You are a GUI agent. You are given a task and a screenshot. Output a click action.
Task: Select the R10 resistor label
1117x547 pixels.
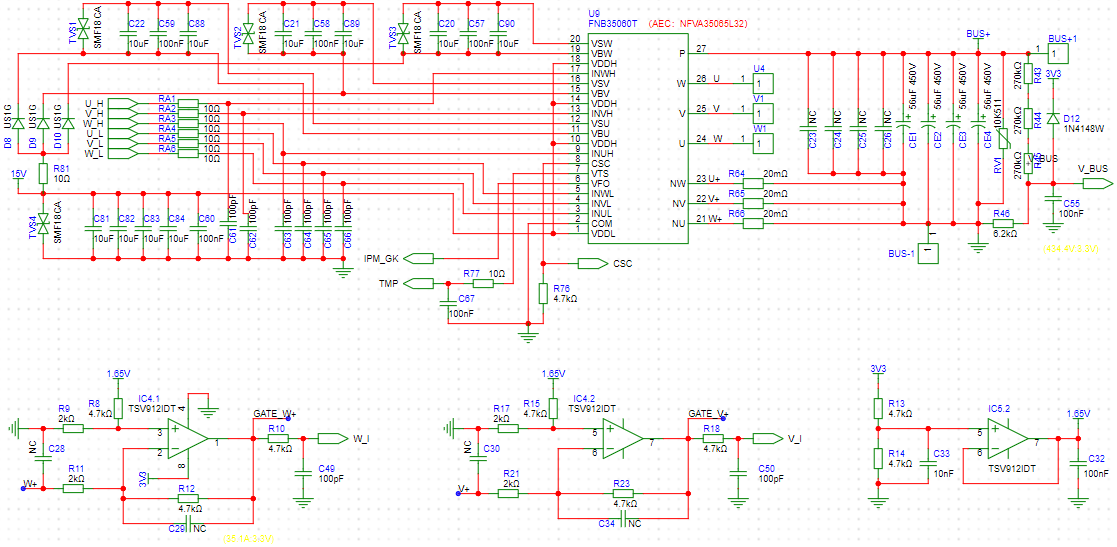(x=276, y=428)
